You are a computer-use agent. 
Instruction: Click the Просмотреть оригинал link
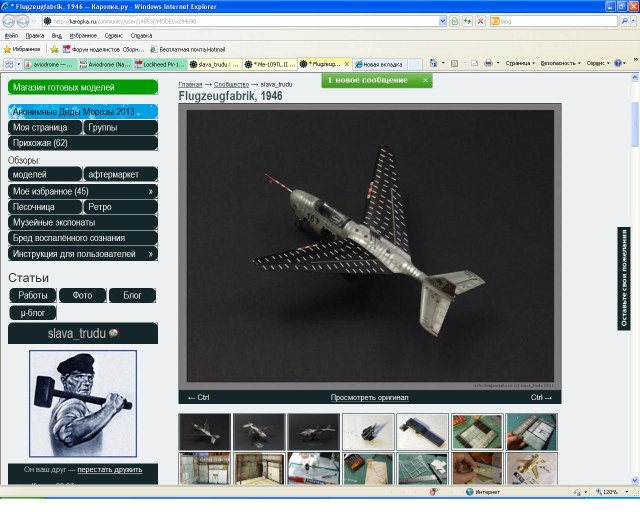click(x=369, y=398)
